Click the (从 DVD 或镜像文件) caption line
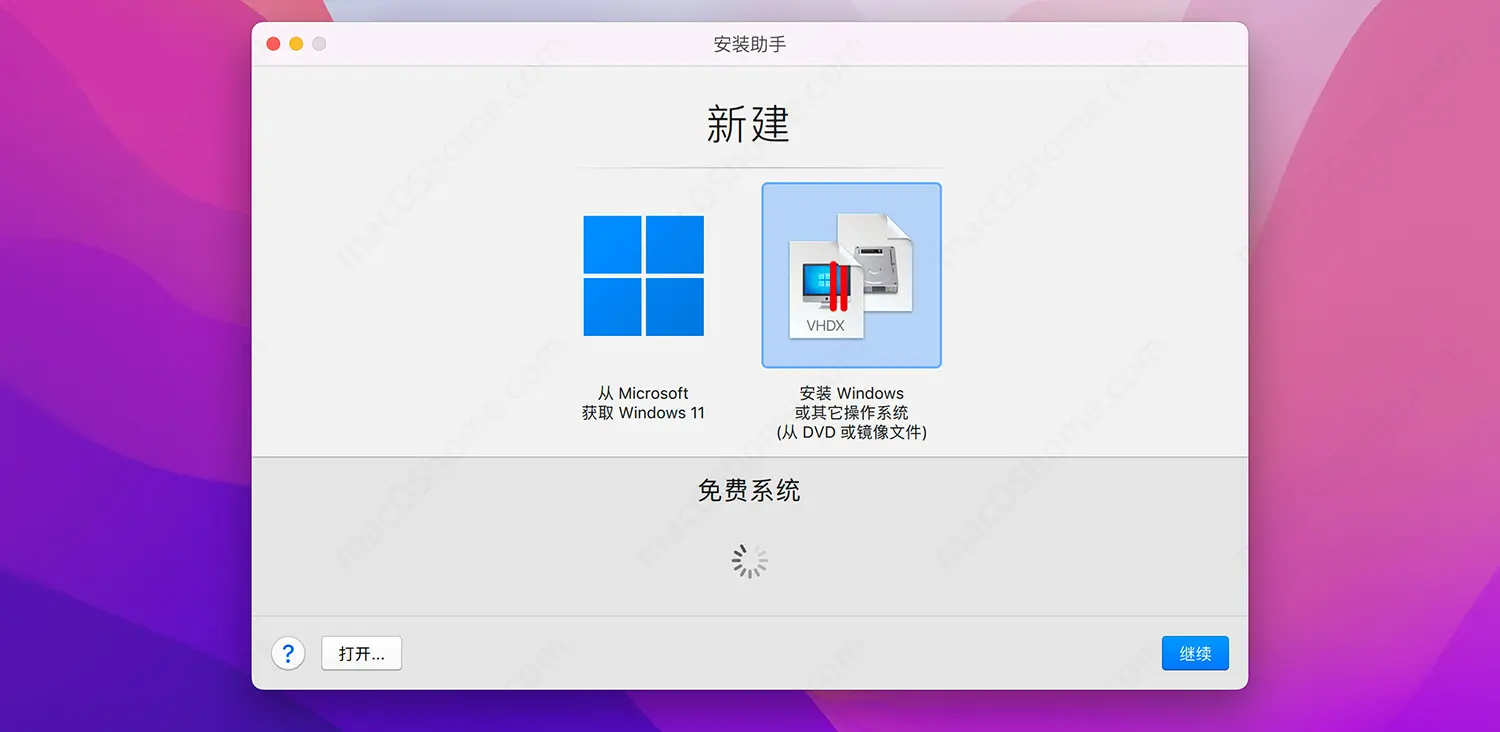This screenshot has height=732, width=1500. (851, 433)
